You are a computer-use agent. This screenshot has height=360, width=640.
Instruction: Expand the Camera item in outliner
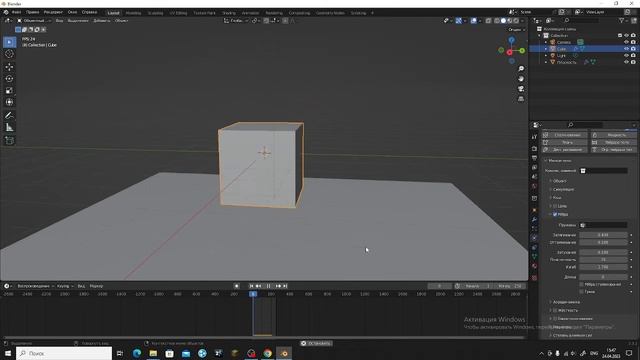coord(546,42)
